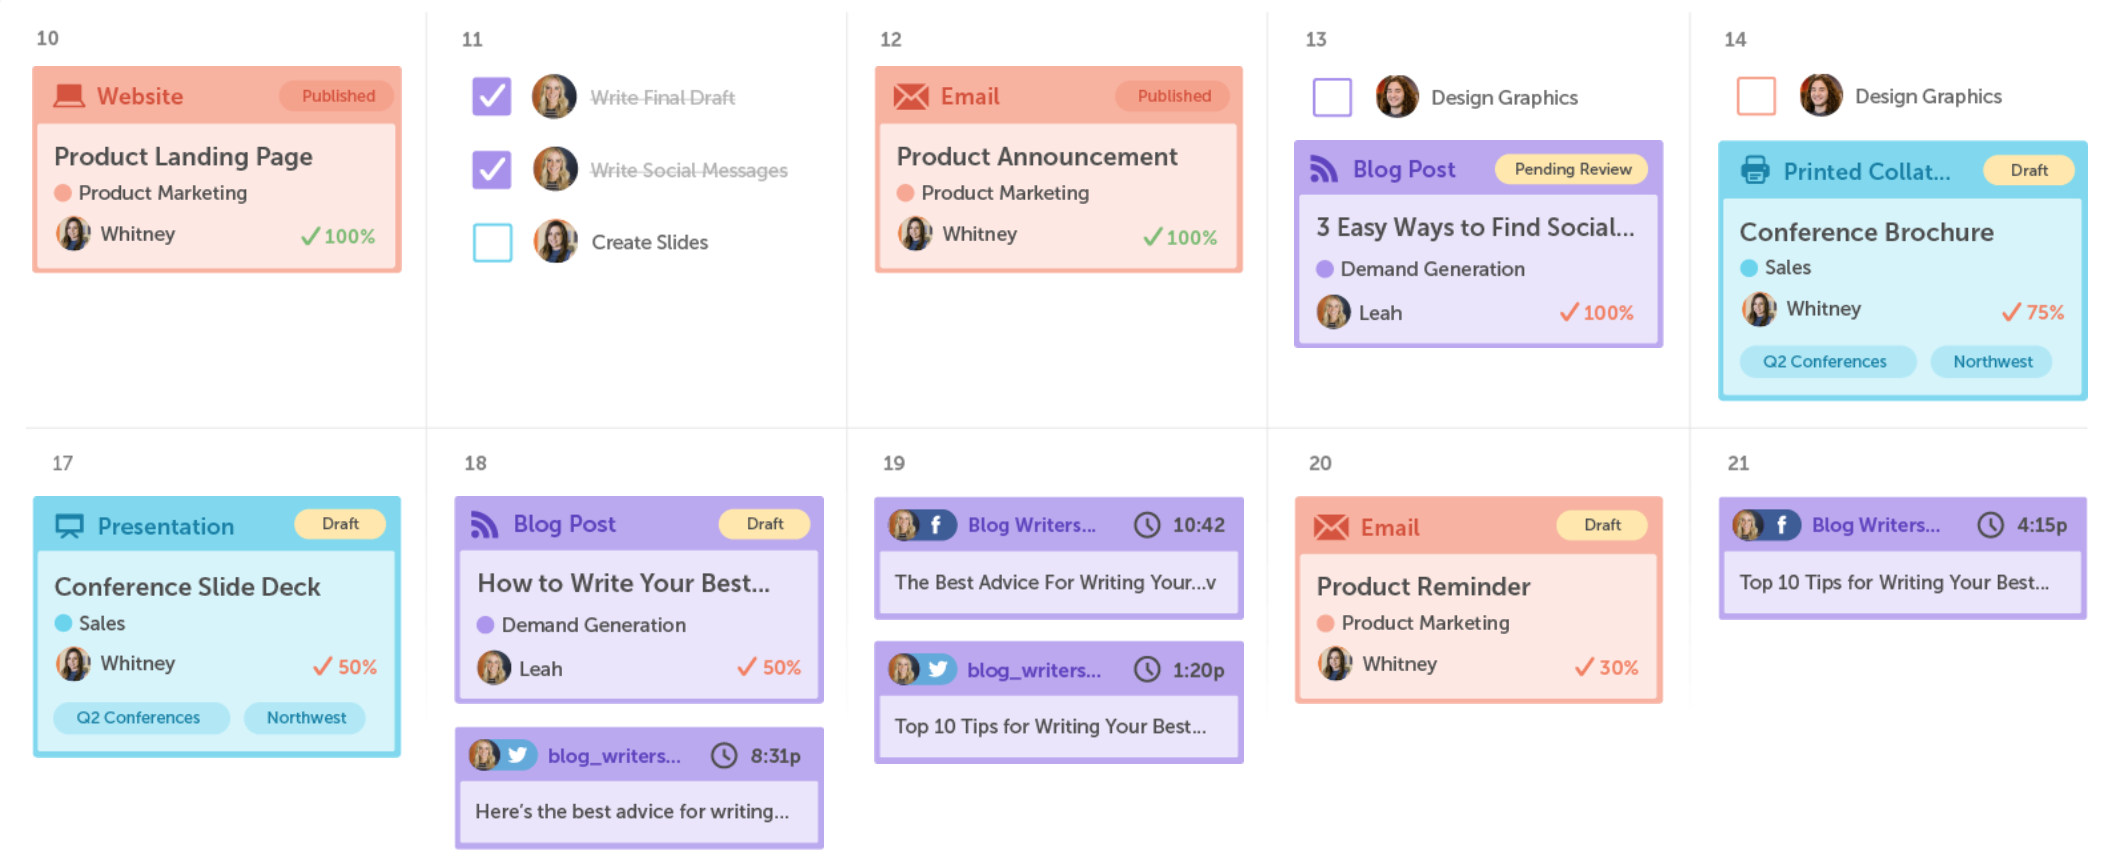Check Design Graphics task on day 13
The width and height of the screenshot is (2128, 866).
coord(1332,97)
